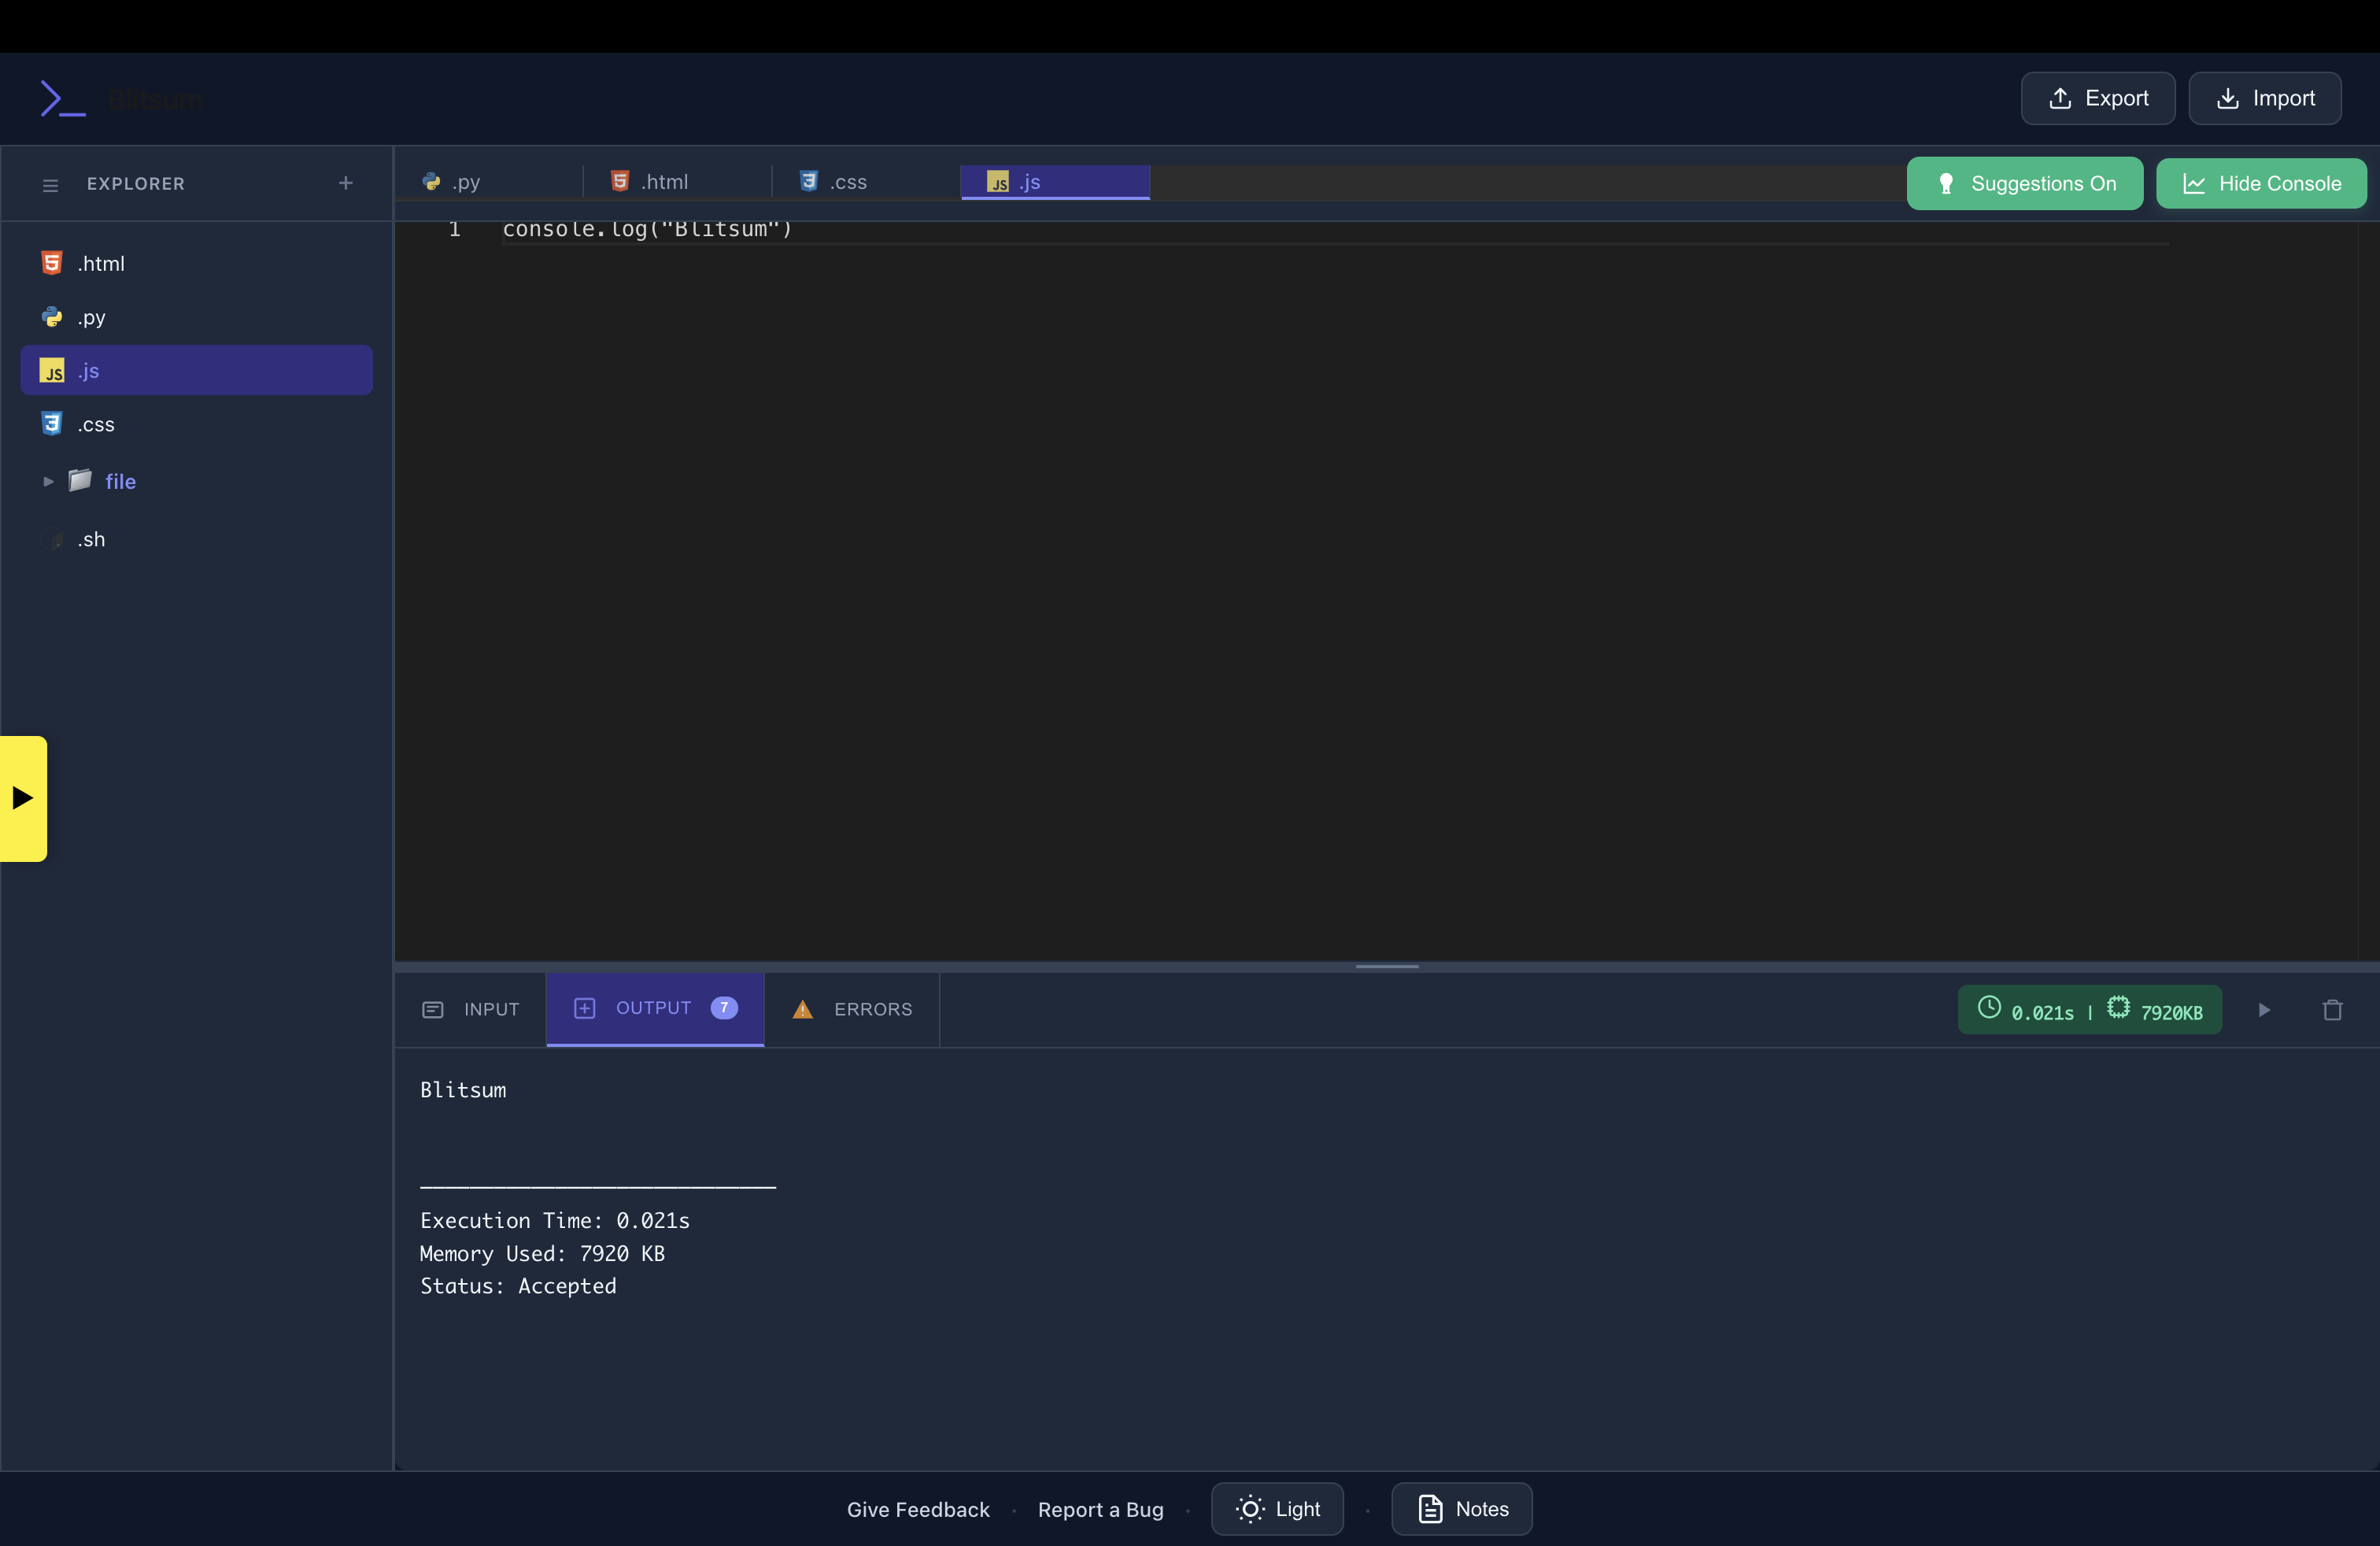Toggle Suggestions On button

point(2024,184)
